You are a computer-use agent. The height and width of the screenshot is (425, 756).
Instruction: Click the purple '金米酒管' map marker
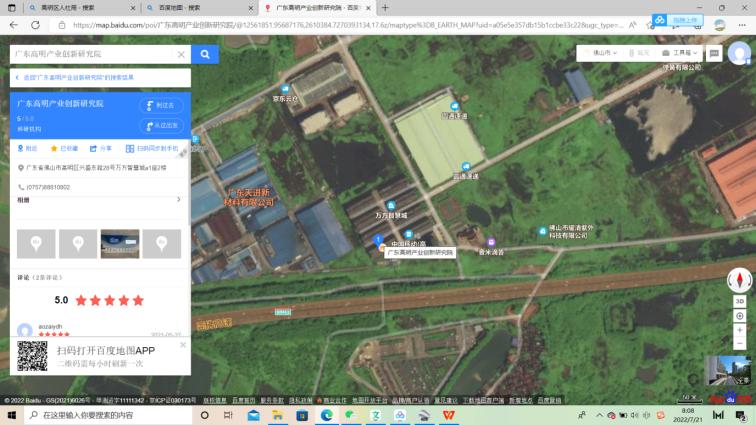(491, 242)
